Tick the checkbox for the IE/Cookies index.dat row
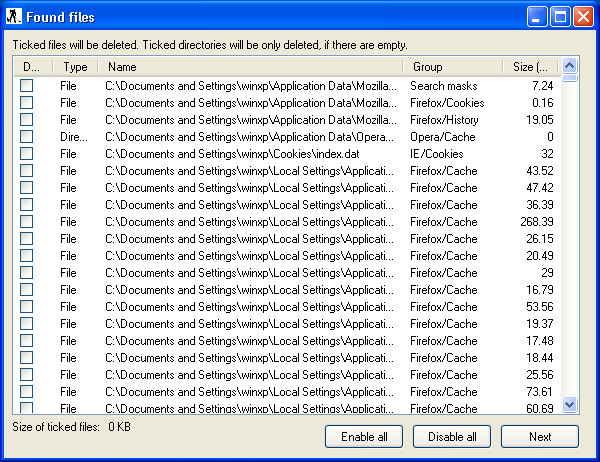This screenshot has width=600, height=462. pos(27,153)
